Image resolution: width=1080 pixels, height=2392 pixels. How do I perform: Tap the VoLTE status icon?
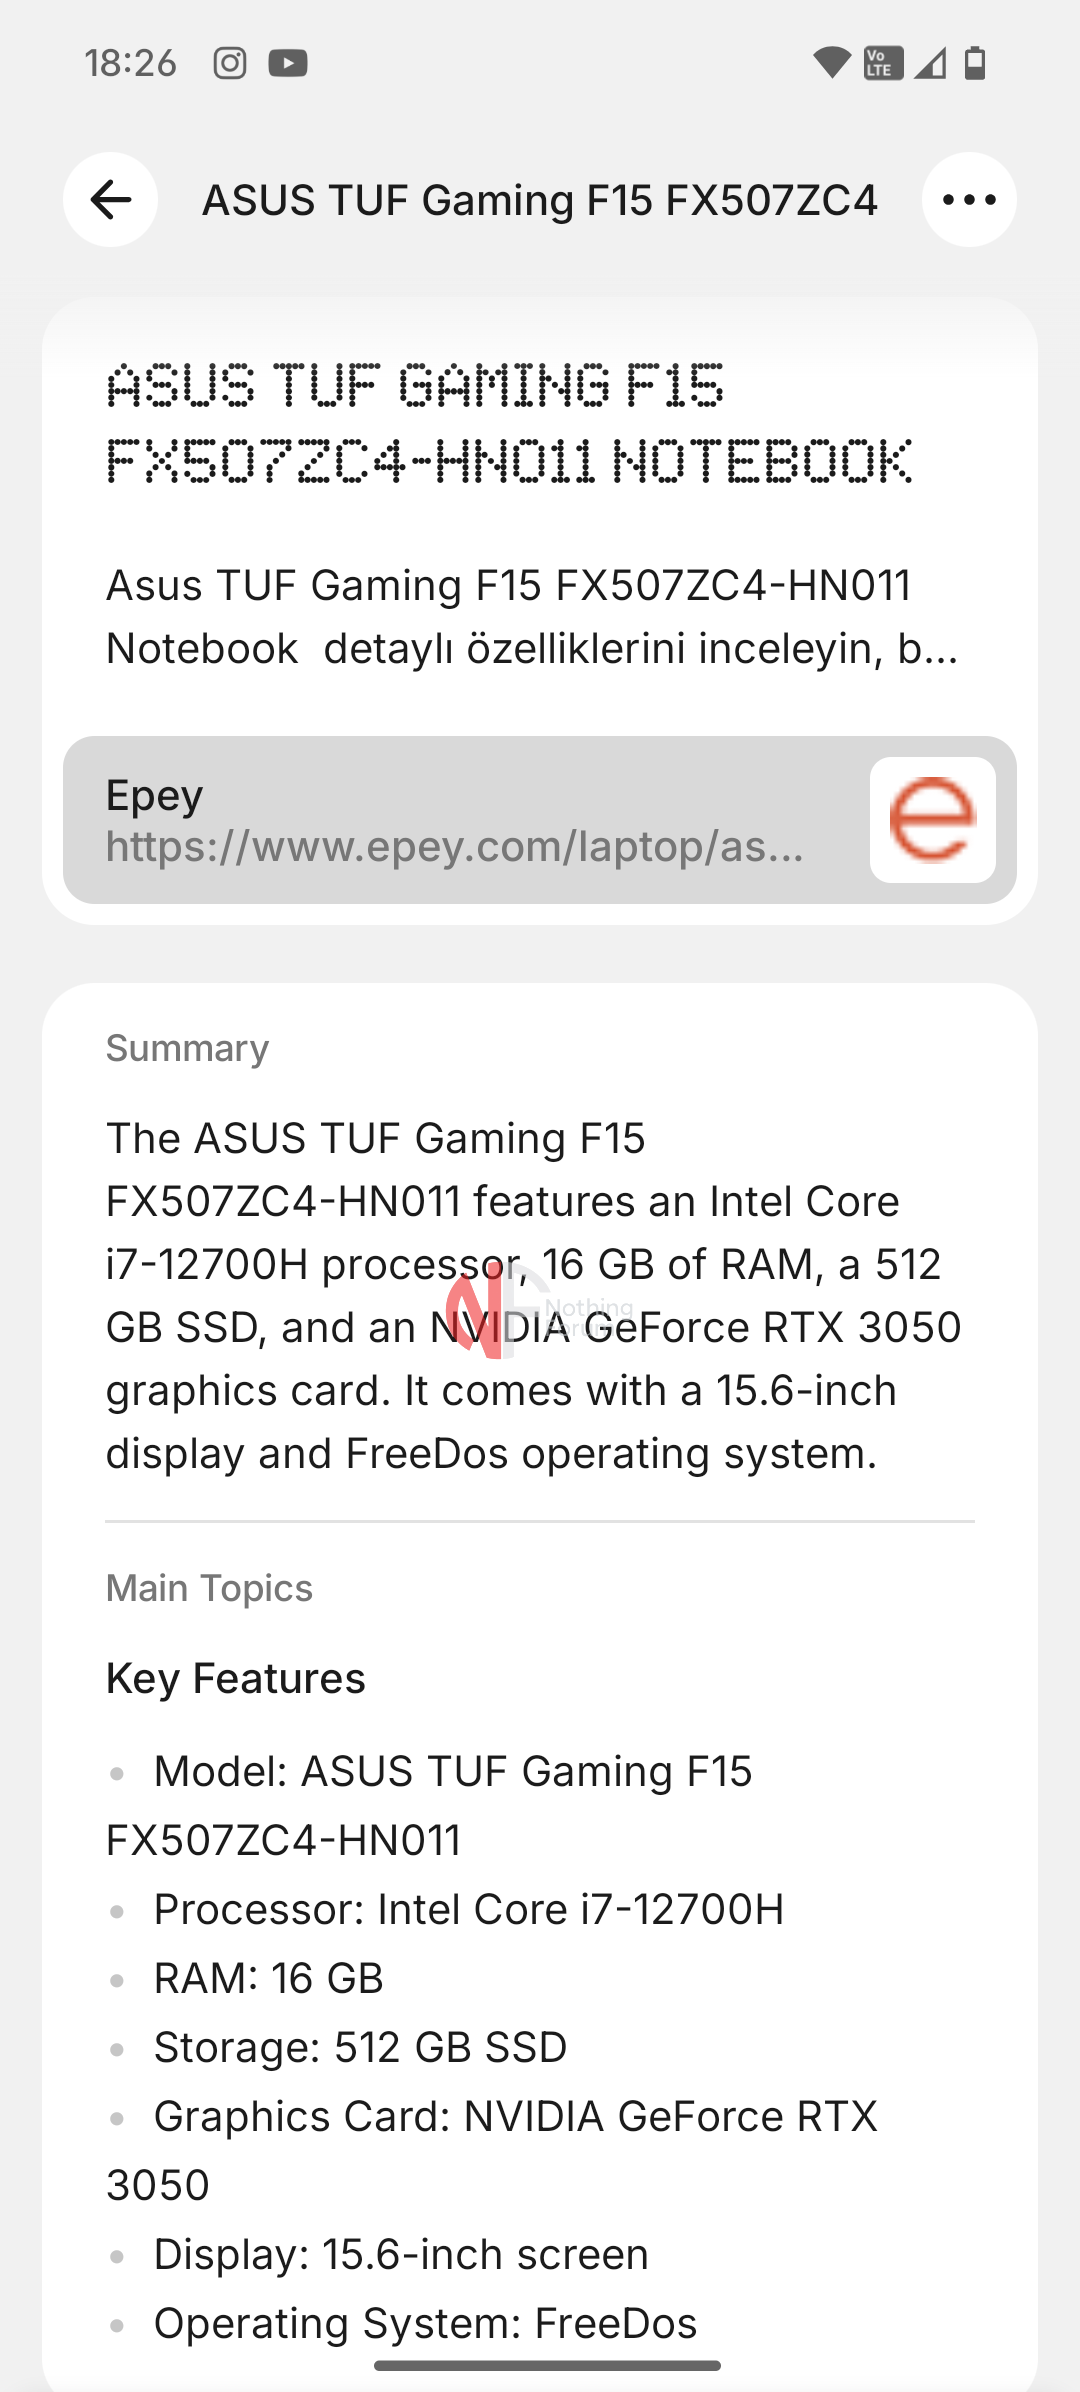point(883,63)
